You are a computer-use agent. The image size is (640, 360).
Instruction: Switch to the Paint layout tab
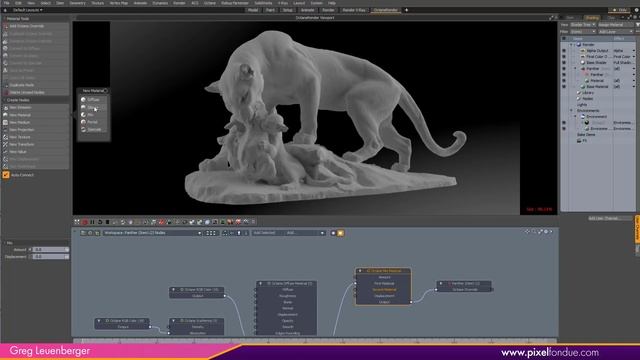270,10
